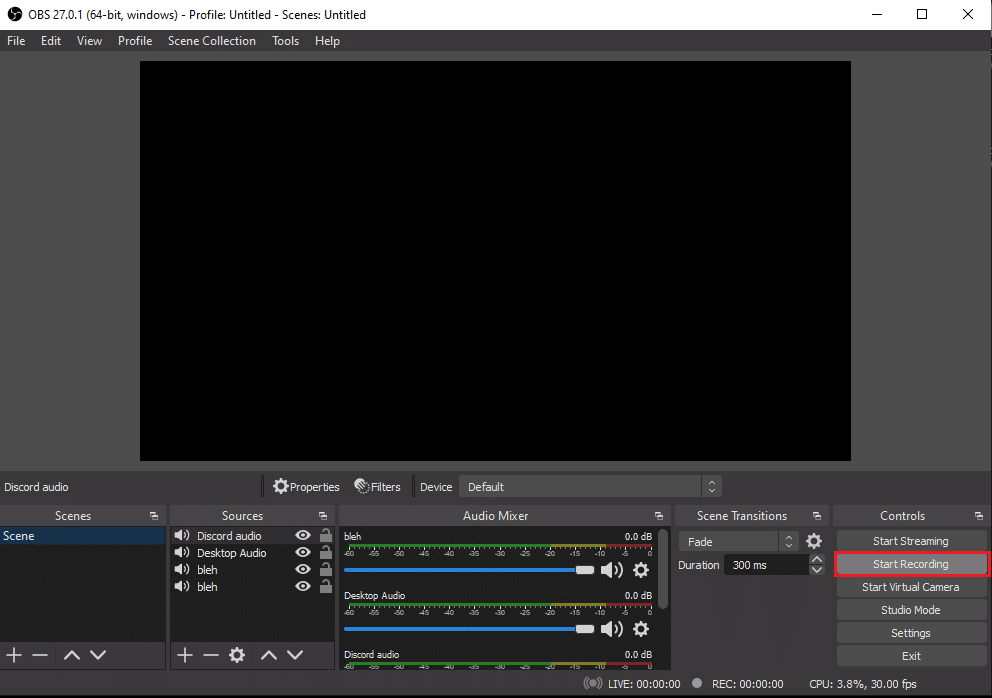Open Filters for Discord audio
The width and height of the screenshot is (992, 698).
pyautogui.click(x=377, y=487)
